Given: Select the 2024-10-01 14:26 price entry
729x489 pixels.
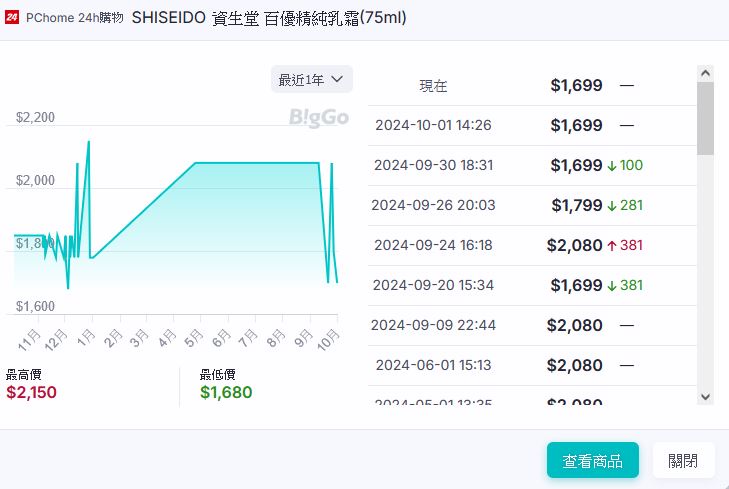Looking at the screenshot, I should pos(530,126).
